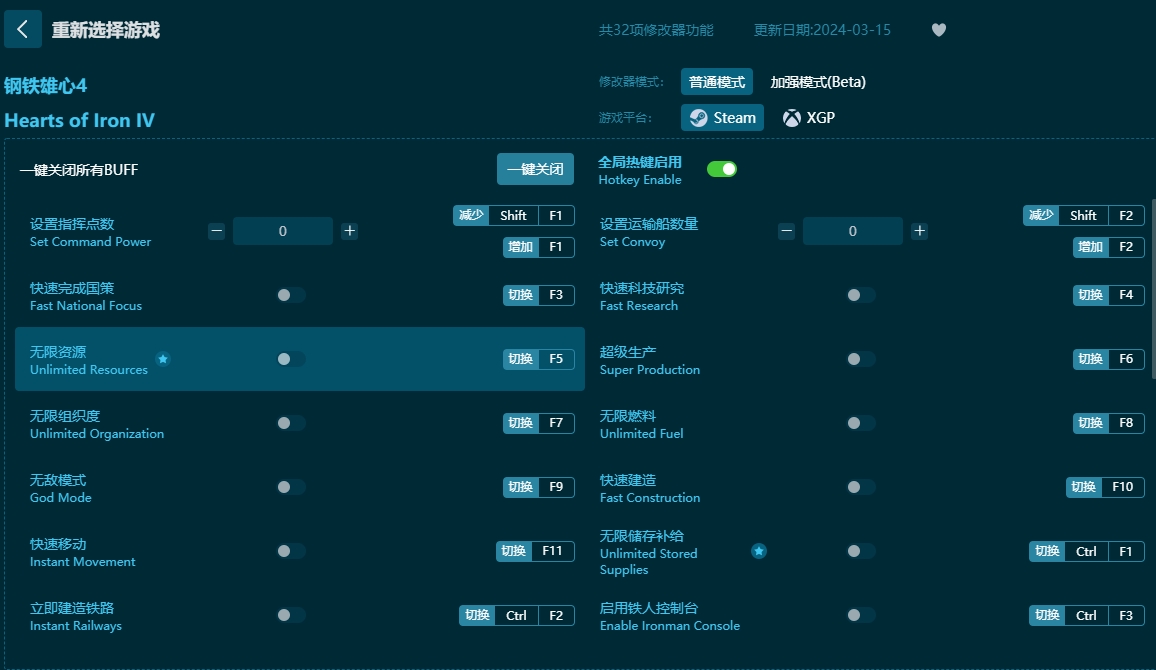1156x670 pixels.
Task: Click the Set Command Power value field
Action: click(x=282, y=231)
